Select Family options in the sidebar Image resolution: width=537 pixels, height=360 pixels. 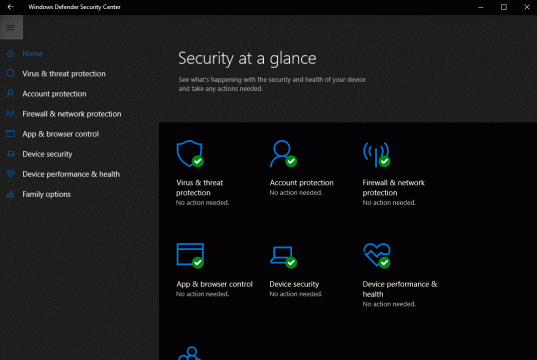pyautogui.click(x=46, y=194)
